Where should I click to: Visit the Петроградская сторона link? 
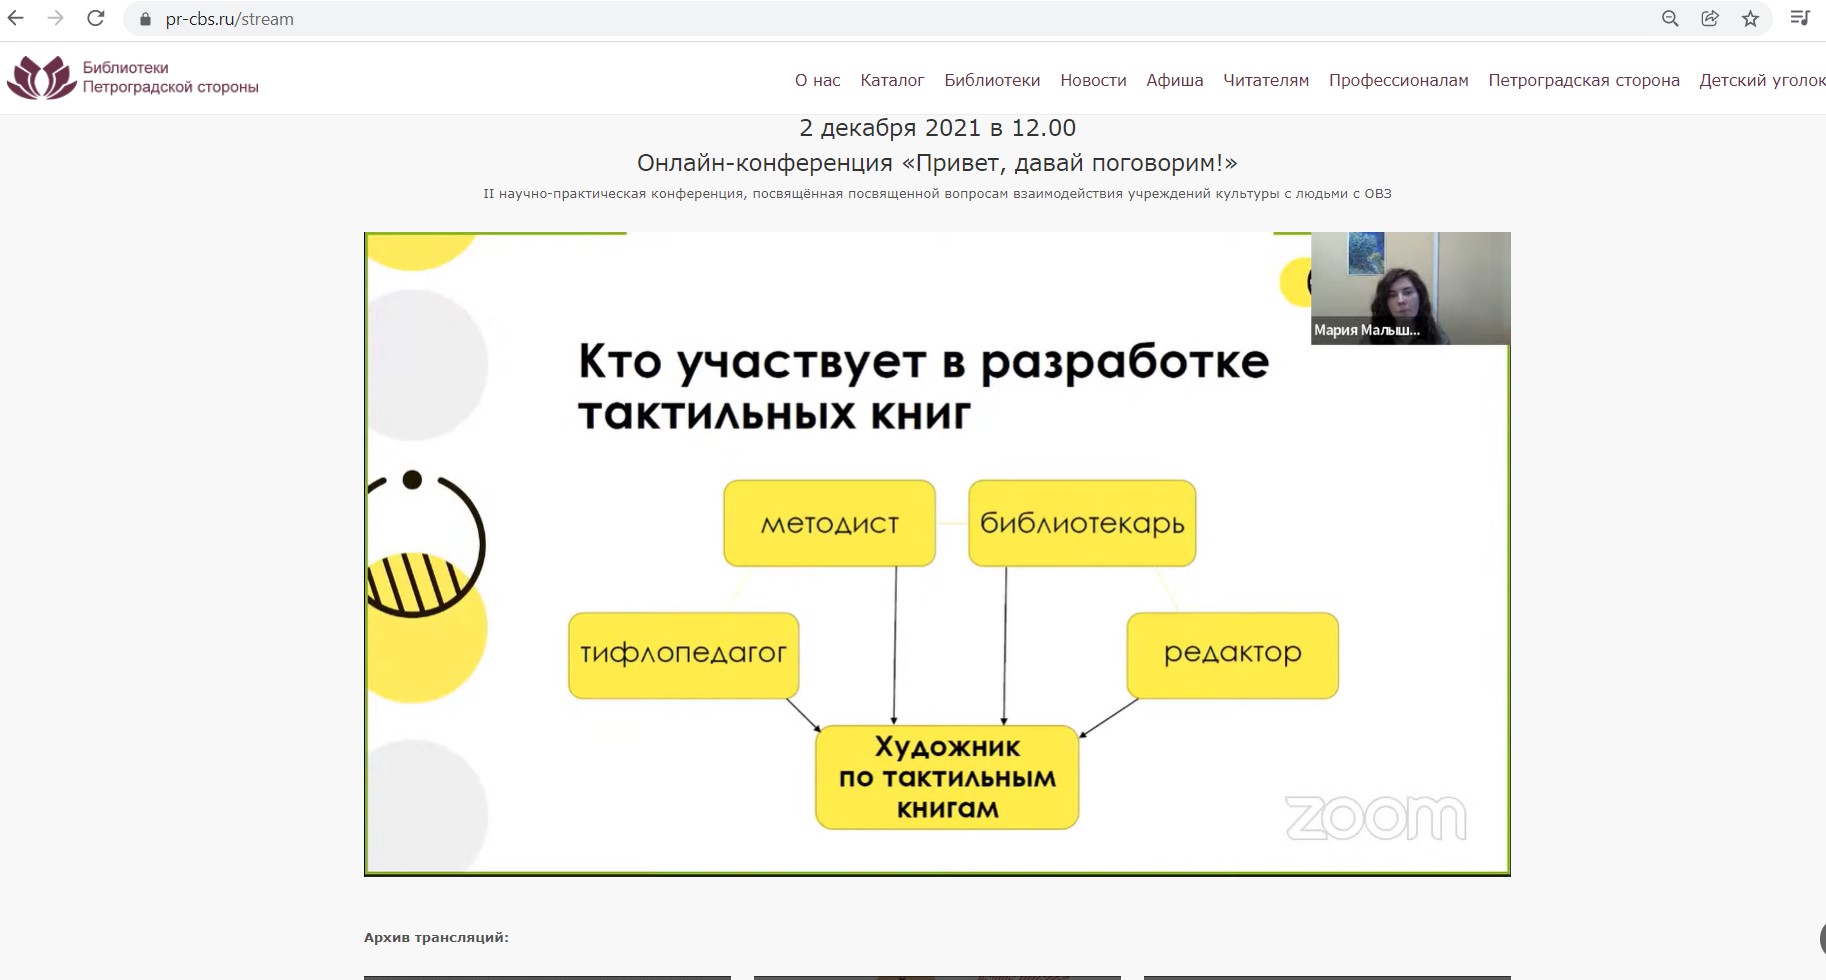point(1583,81)
